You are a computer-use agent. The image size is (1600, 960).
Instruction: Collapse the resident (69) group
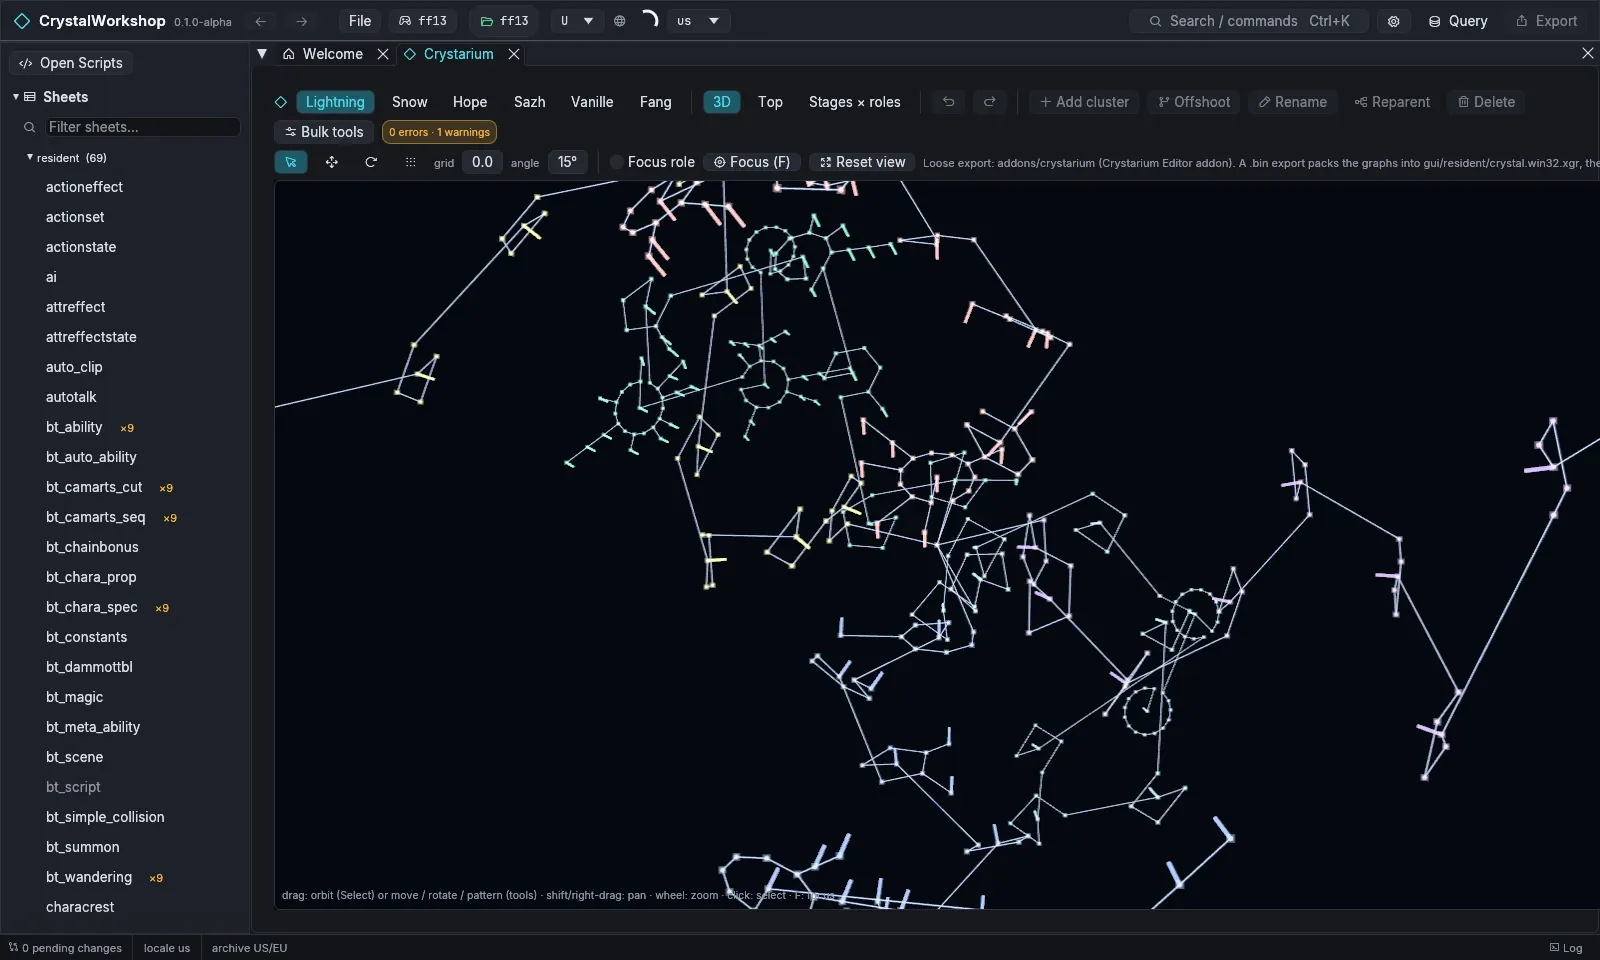pyautogui.click(x=29, y=158)
